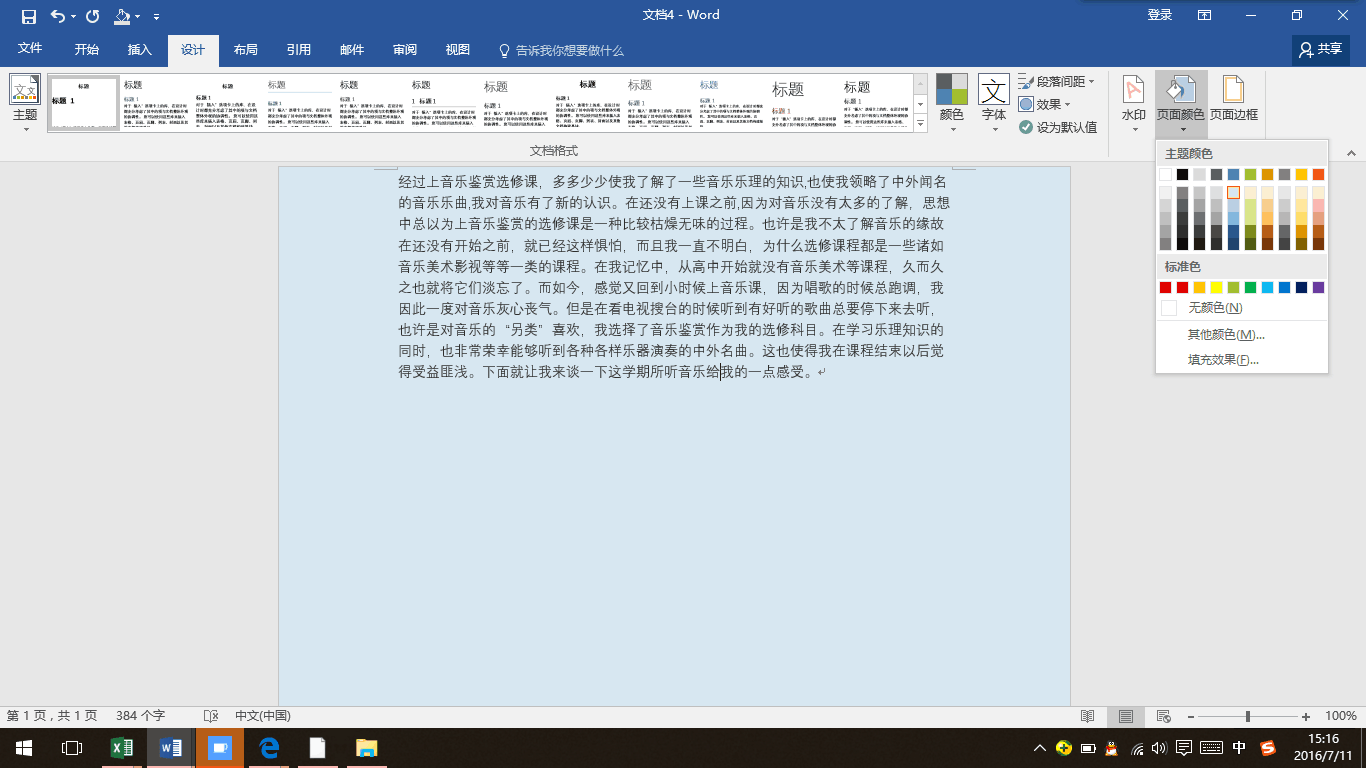
Task: Open the 效果 effects dropdown
Action: click(x=1045, y=104)
